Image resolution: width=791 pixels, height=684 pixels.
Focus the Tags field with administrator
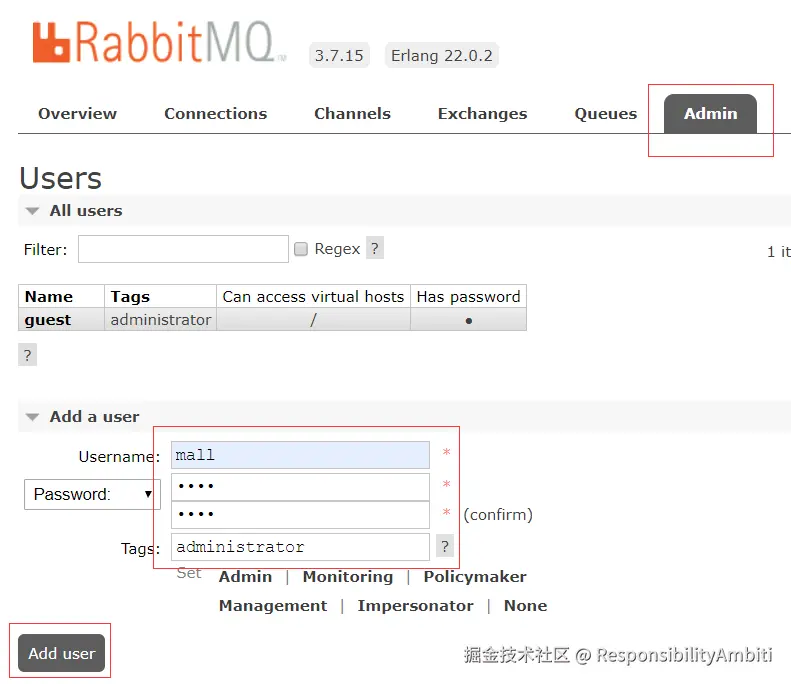[300, 547]
